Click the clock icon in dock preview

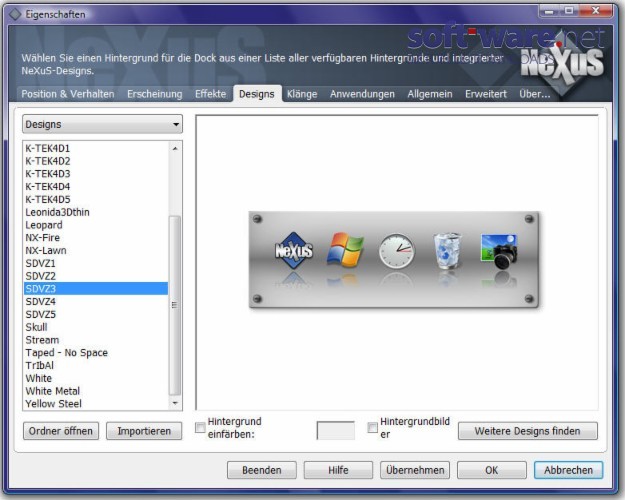pyautogui.click(x=396, y=251)
